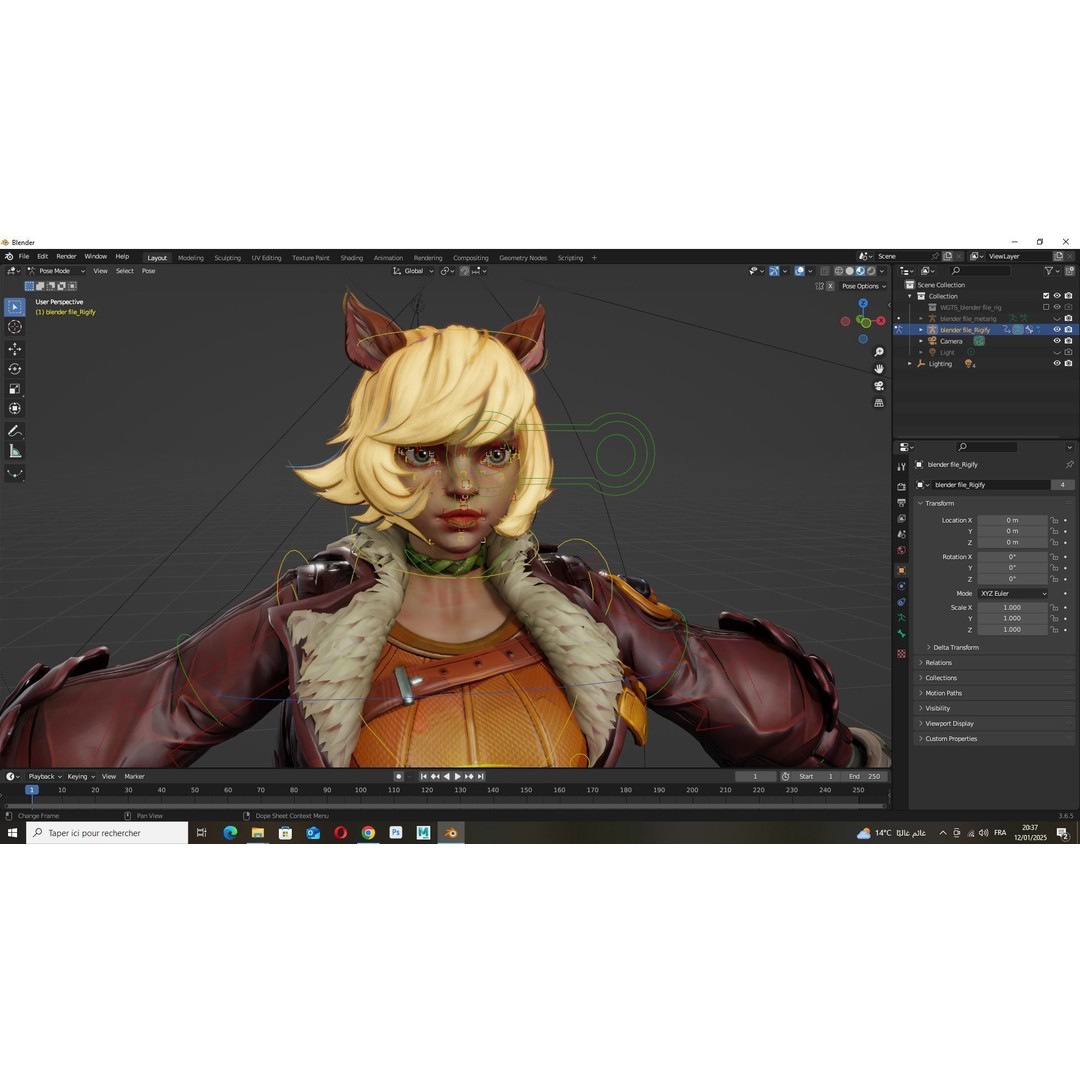
Task: Enable the WGTS_blender file_rig collection checkbox
Action: (x=1046, y=307)
